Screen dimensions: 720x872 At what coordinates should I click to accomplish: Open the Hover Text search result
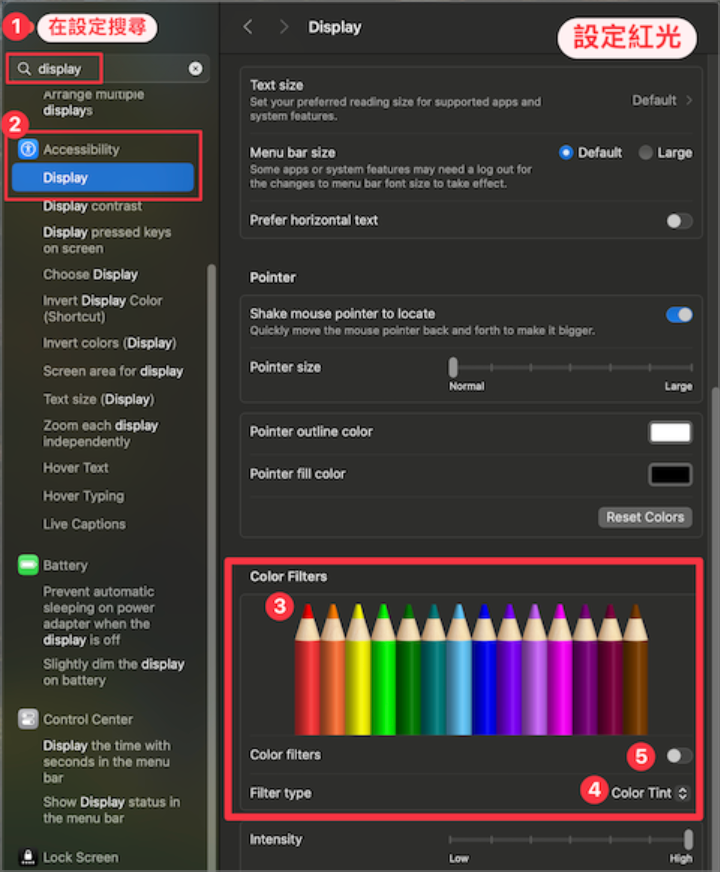pyautogui.click(x=76, y=468)
